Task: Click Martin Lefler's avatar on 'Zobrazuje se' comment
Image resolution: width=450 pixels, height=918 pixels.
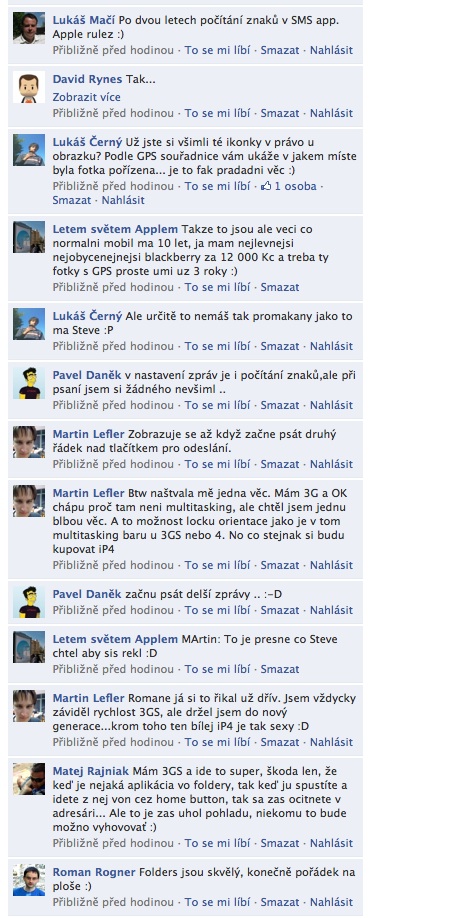Action: point(29,442)
